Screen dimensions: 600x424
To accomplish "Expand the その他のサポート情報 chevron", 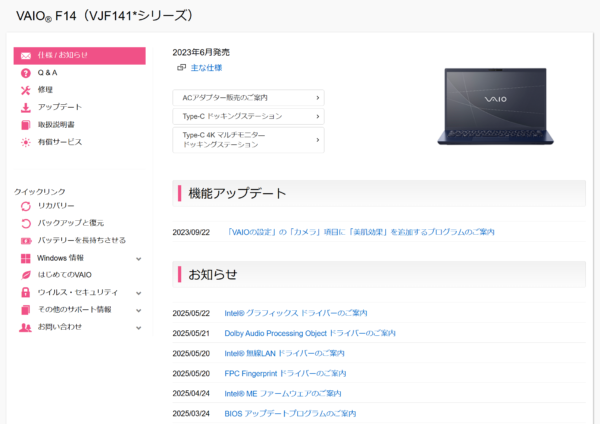I will (139, 310).
